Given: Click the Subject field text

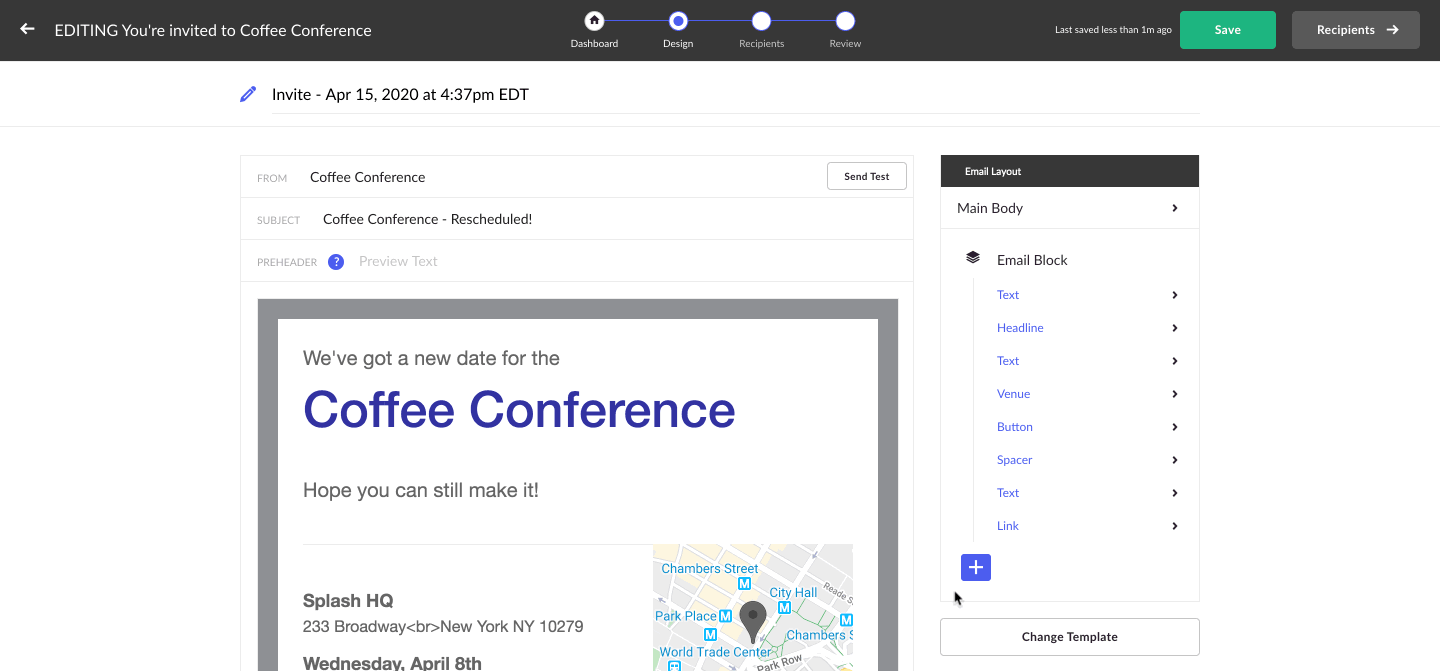Looking at the screenshot, I should point(427,219).
